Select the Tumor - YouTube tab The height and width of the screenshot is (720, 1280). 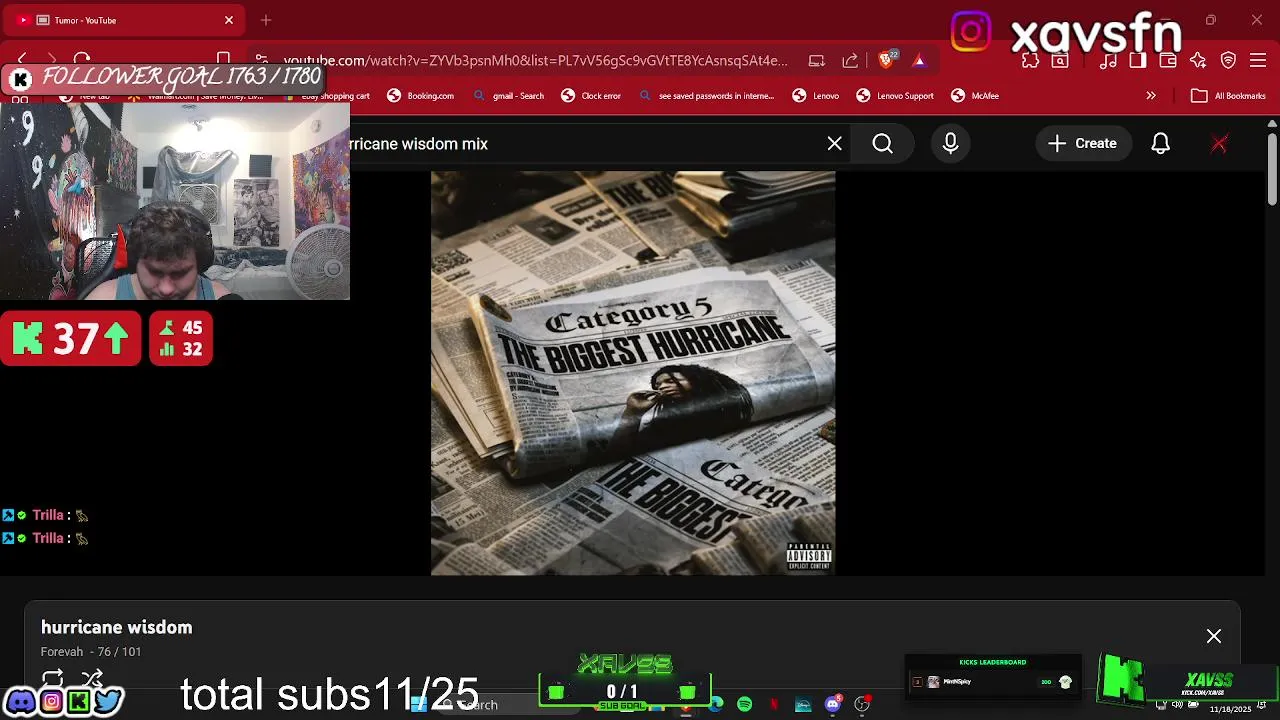point(126,20)
